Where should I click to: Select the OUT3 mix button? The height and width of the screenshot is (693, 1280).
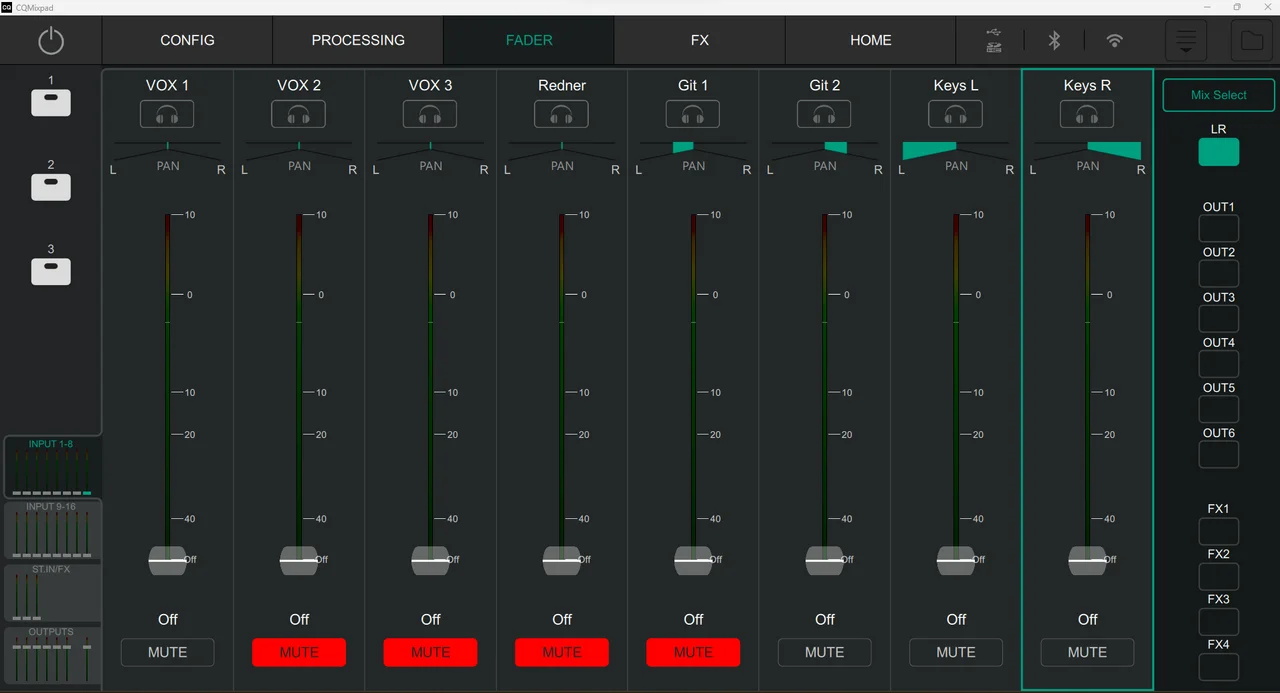pyautogui.click(x=1218, y=318)
